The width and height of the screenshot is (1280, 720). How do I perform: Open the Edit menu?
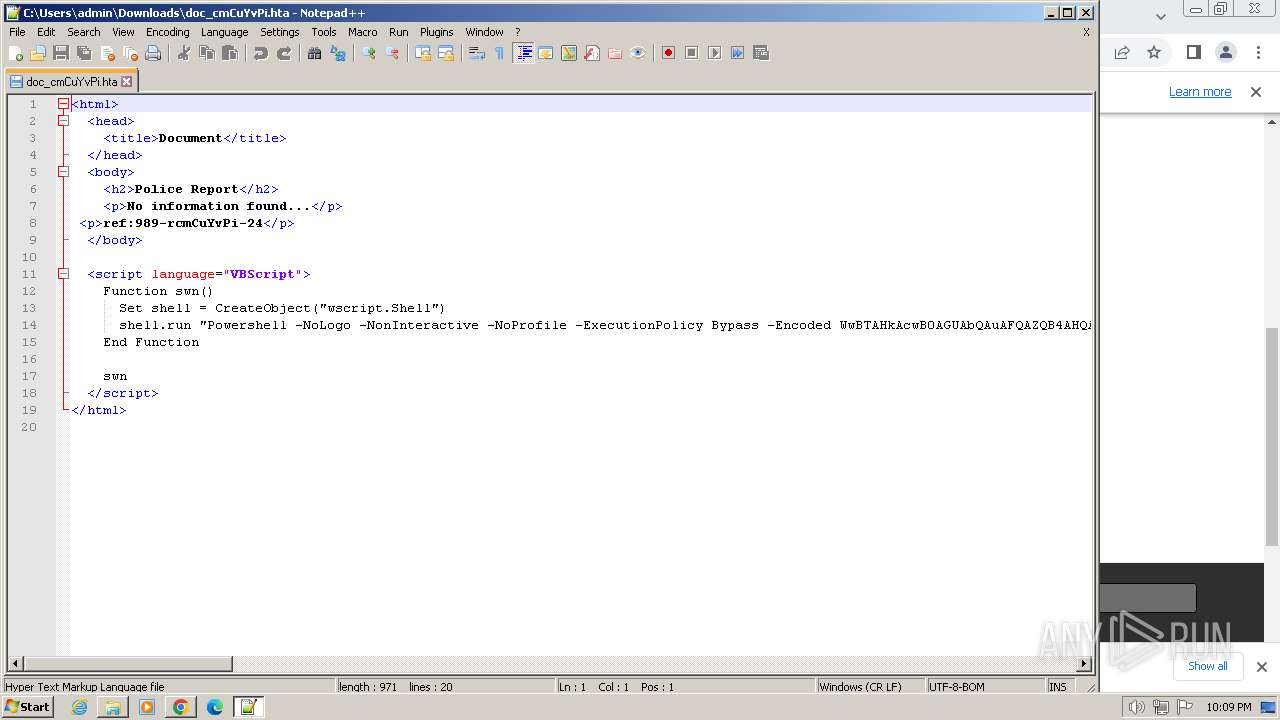coord(46,32)
